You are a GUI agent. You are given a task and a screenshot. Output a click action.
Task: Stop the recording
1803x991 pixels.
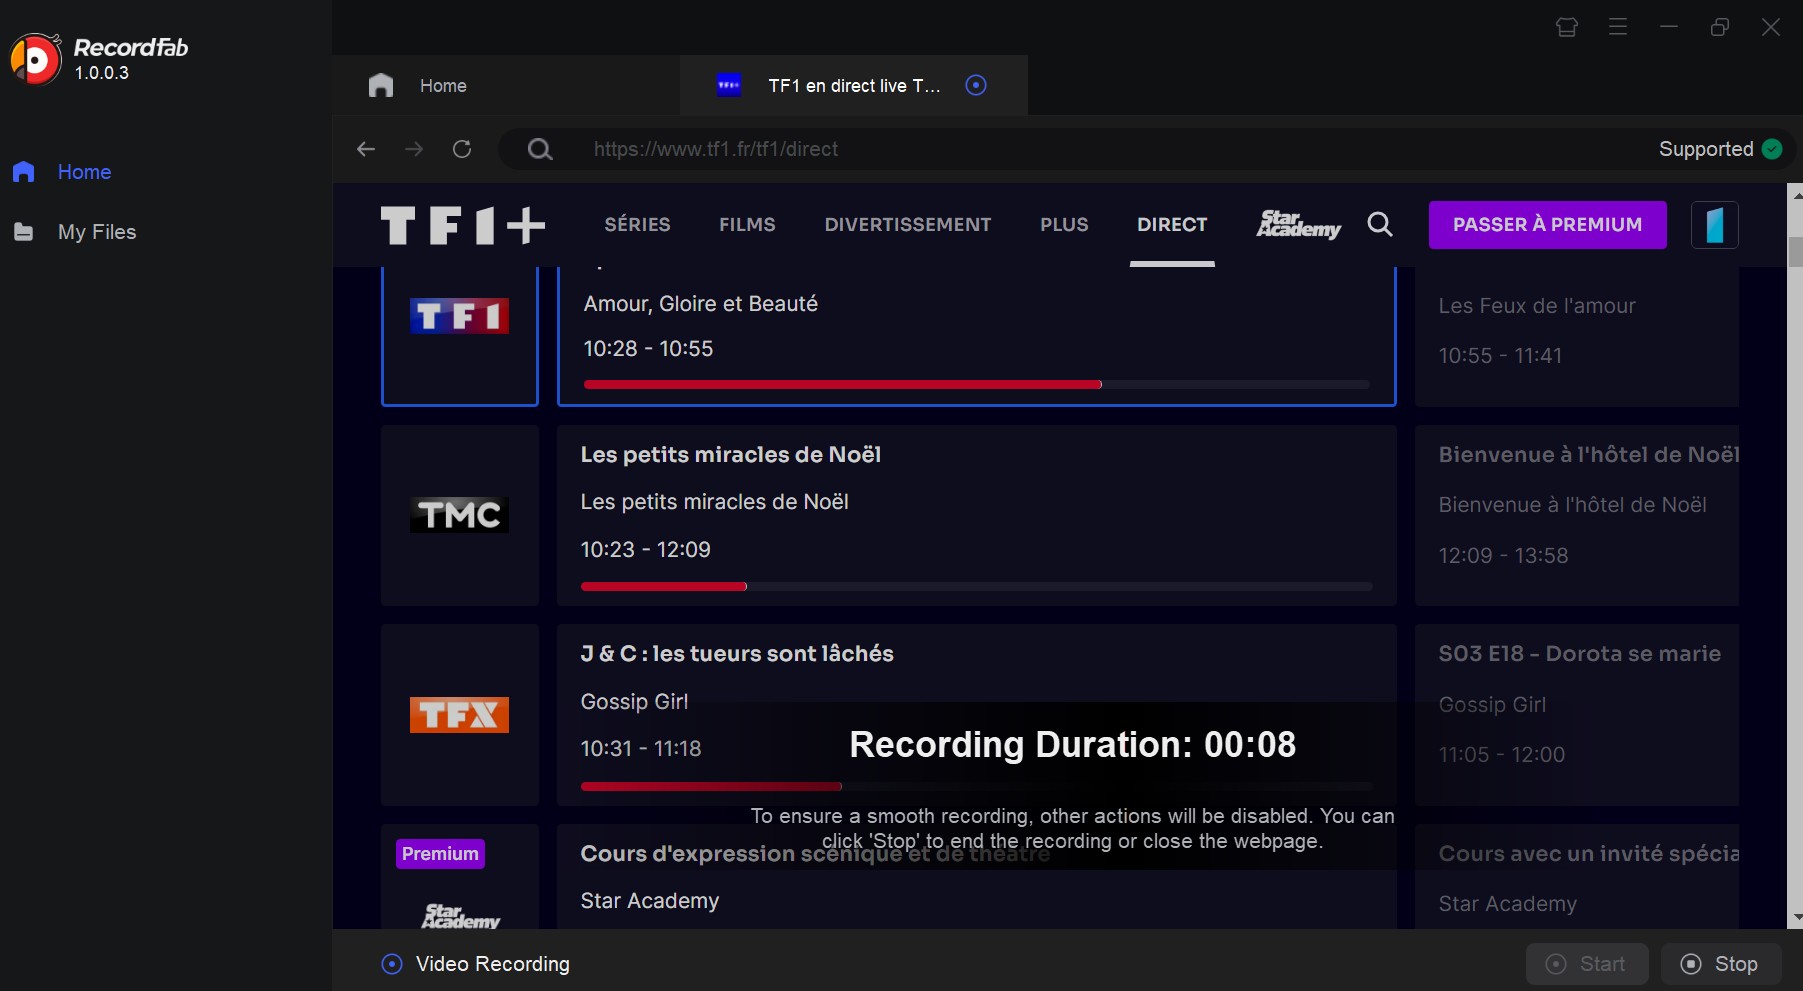(1721, 964)
